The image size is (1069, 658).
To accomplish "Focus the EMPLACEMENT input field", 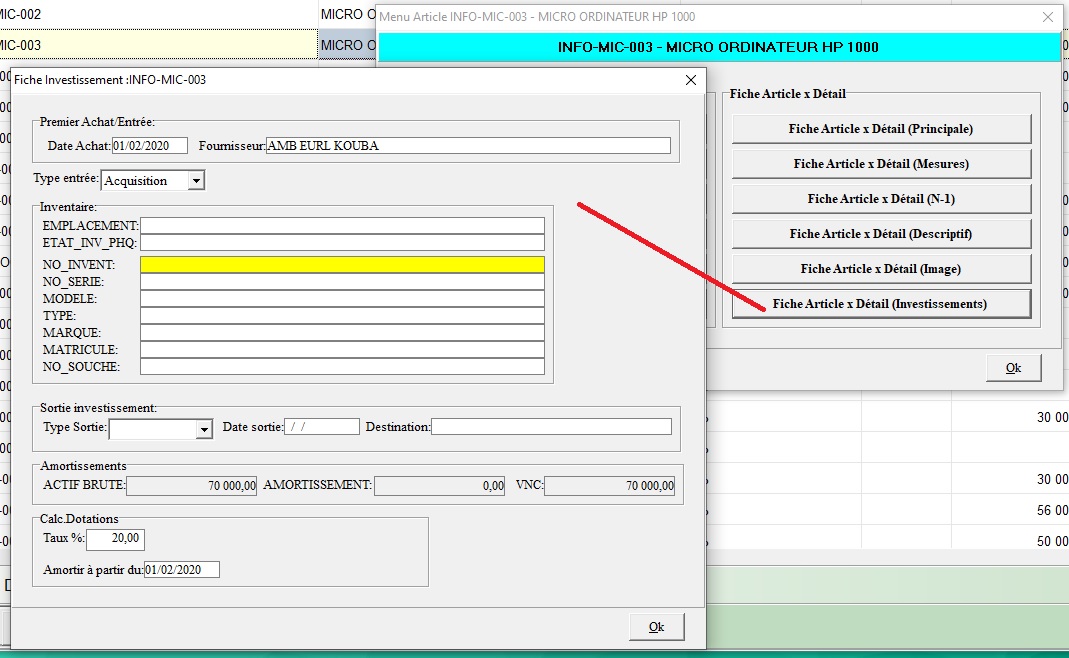I will click(x=342, y=226).
